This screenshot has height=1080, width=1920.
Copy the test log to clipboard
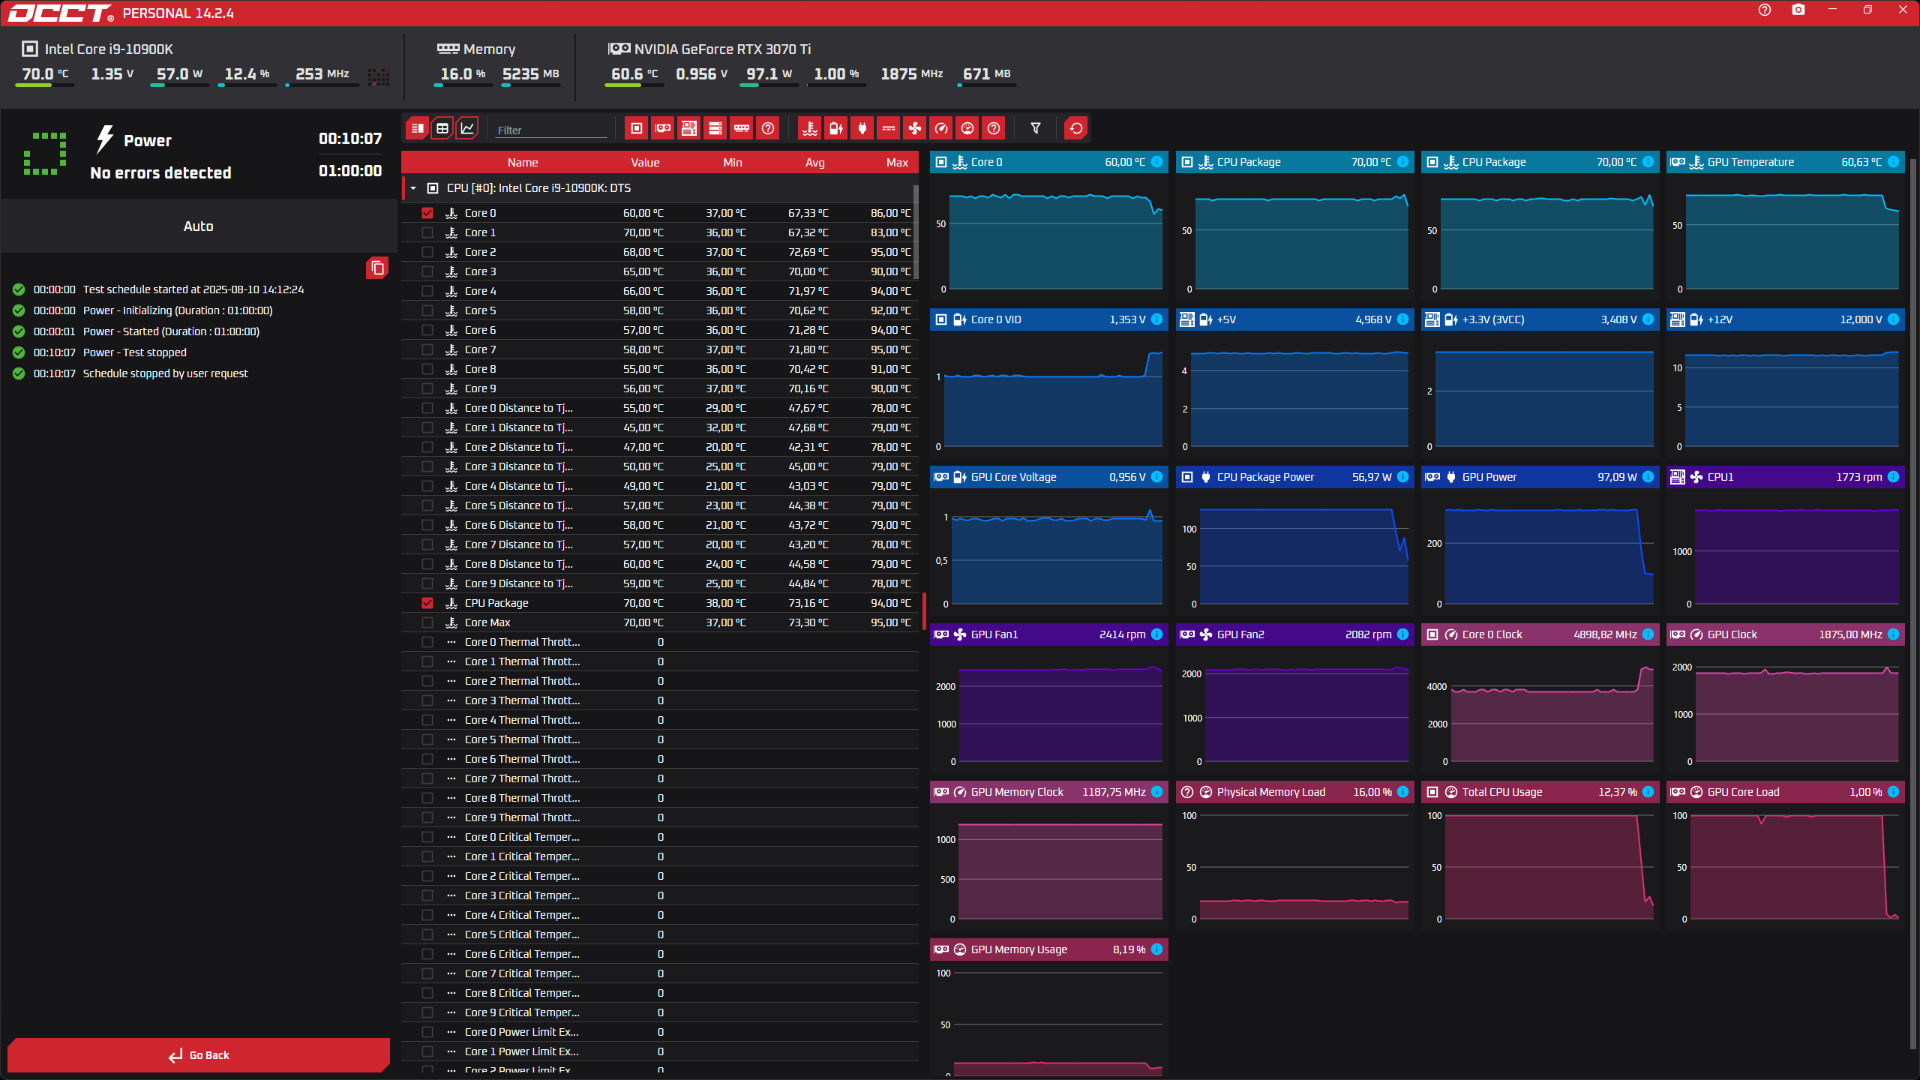[x=377, y=268]
